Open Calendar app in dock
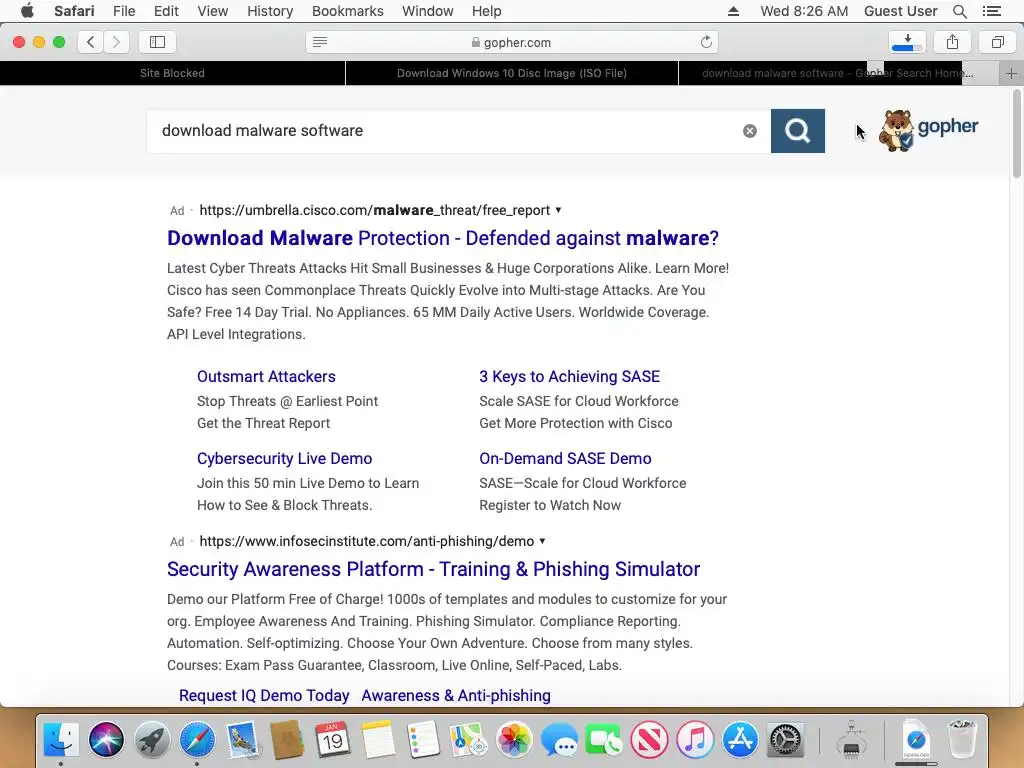 tap(333, 740)
